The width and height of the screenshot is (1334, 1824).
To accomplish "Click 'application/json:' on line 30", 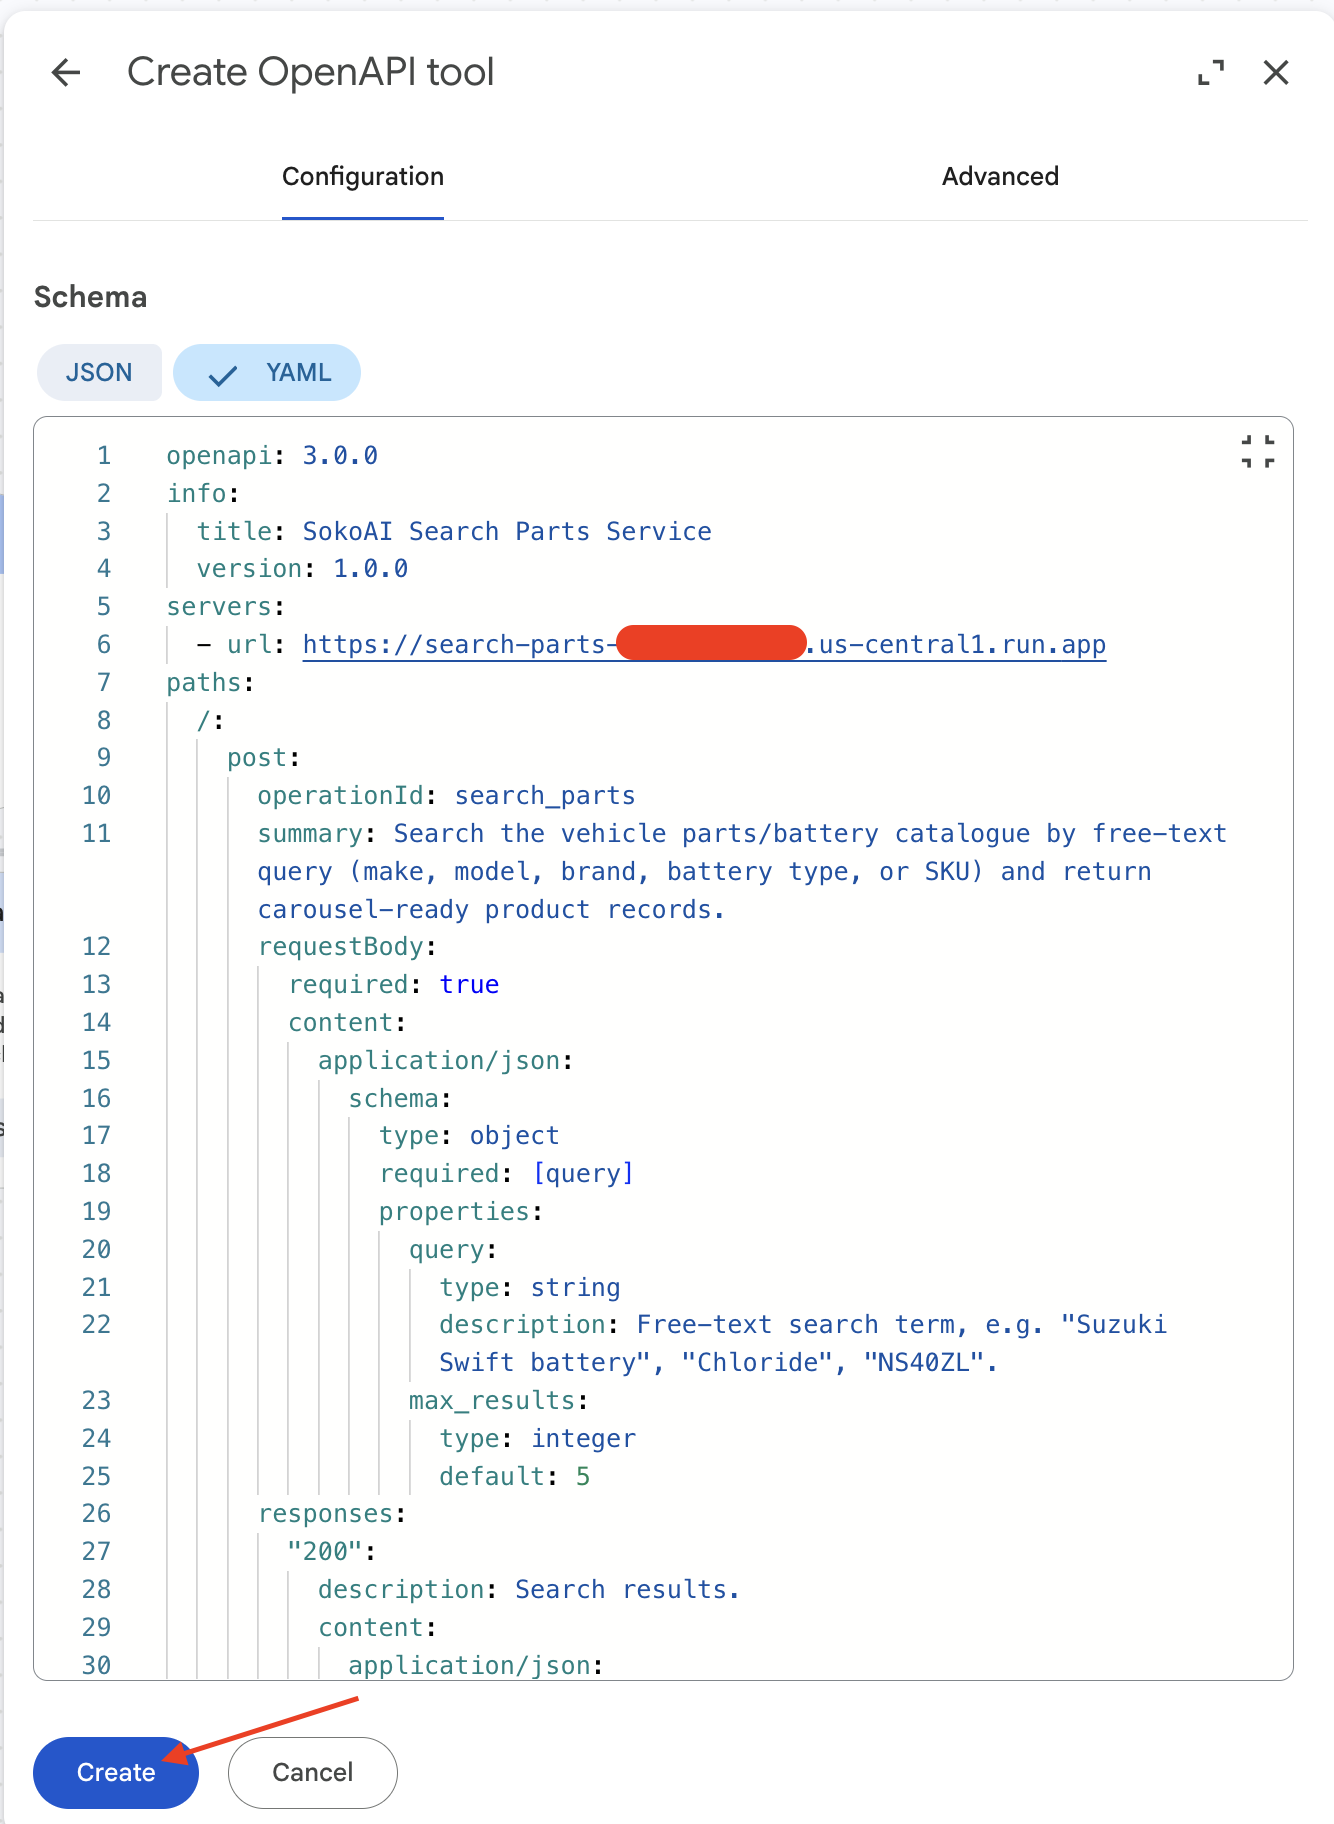I will [476, 1666].
